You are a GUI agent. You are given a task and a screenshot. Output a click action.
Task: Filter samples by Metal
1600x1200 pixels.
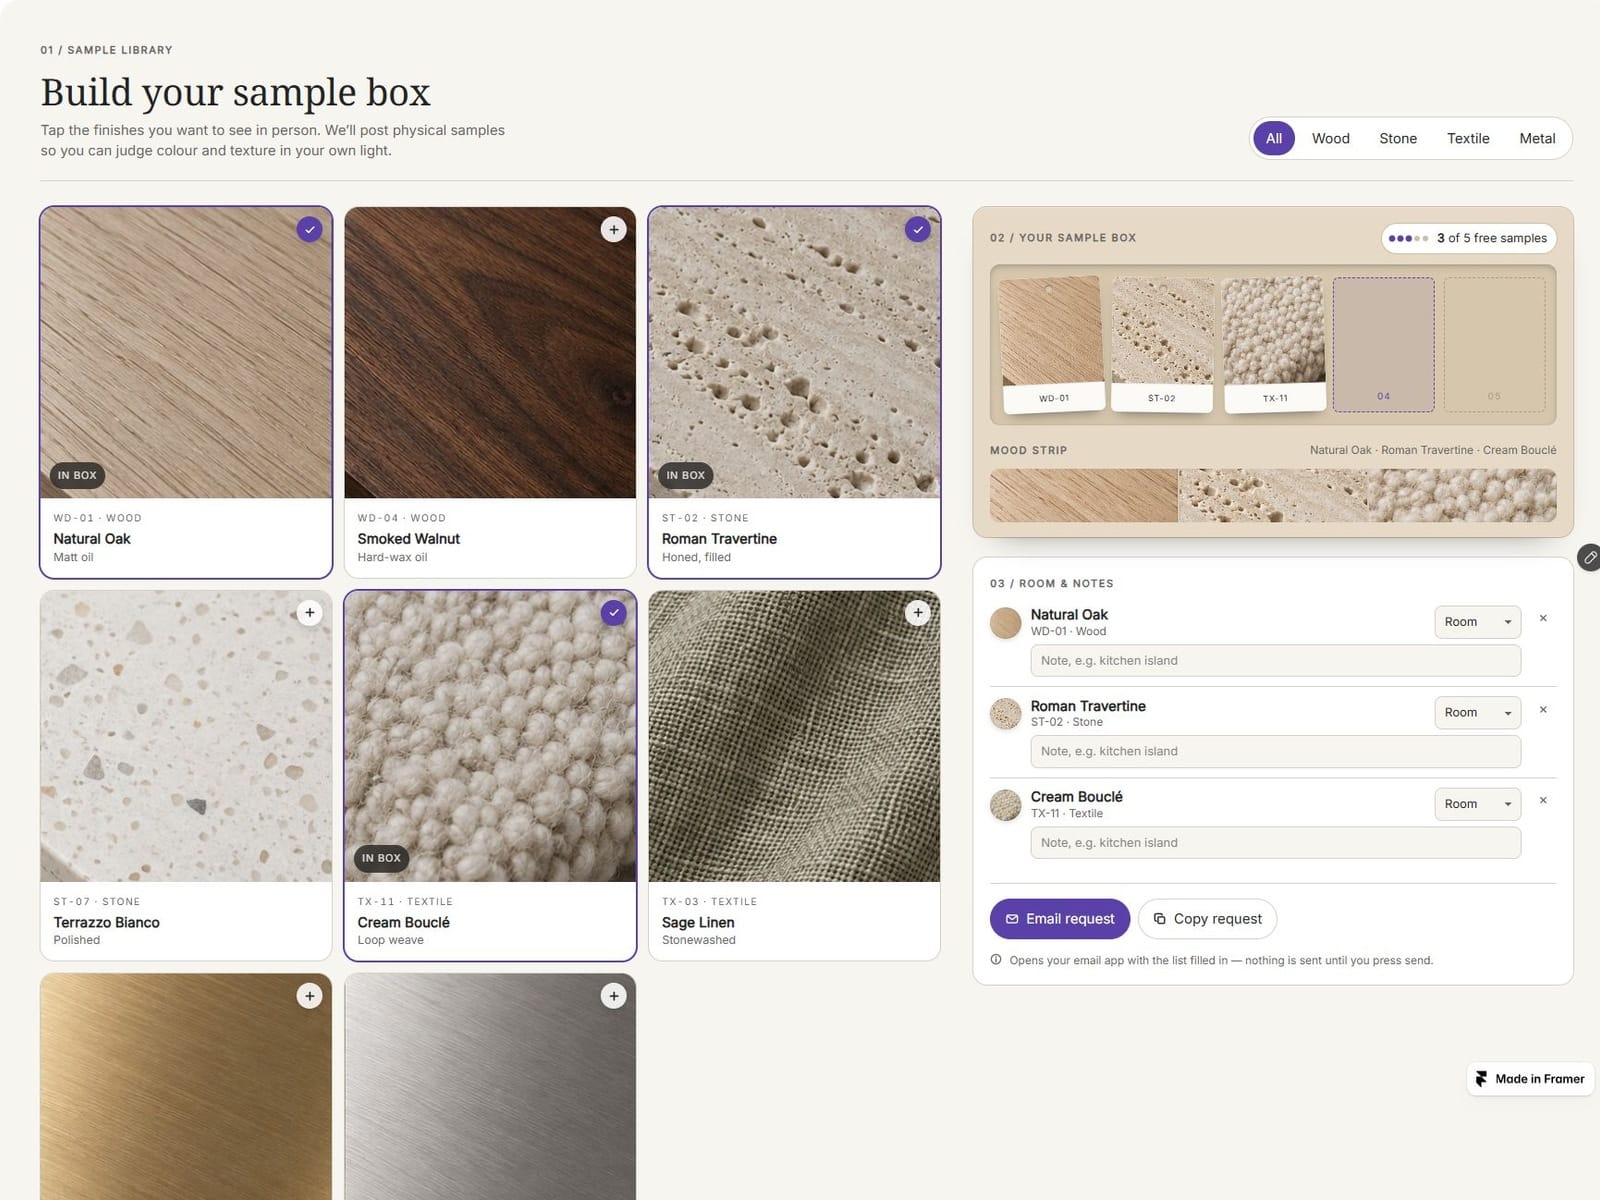[x=1537, y=138]
